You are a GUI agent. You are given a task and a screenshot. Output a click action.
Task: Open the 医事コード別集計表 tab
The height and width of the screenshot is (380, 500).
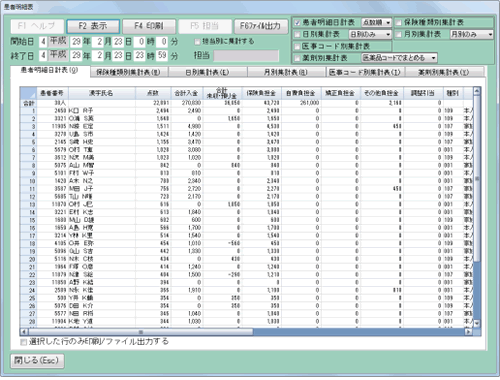point(365,72)
